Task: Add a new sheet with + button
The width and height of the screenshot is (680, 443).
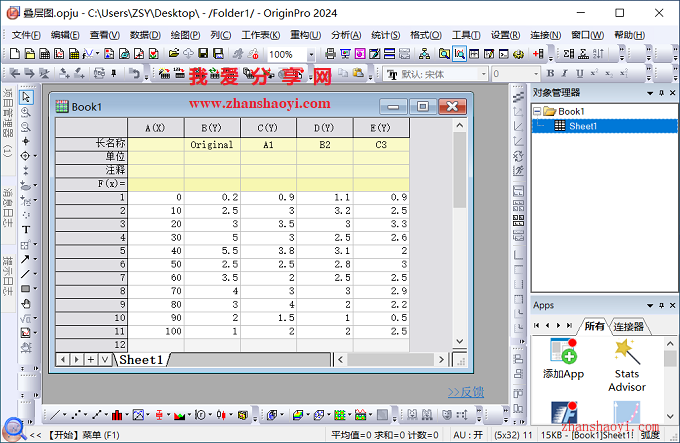Action: pos(91,359)
